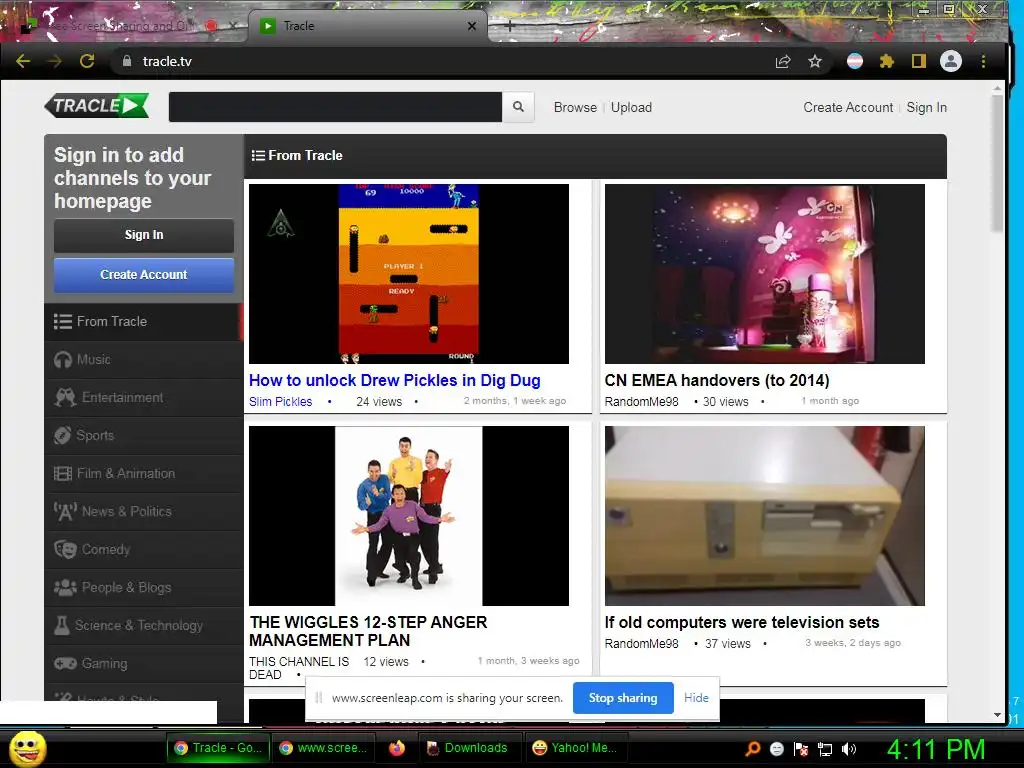Image resolution: width=1024 pixels, height=768 pixels.
Task: Open the Downloads taskbar button
Action: pyautogui.click(x=468, y=748)
